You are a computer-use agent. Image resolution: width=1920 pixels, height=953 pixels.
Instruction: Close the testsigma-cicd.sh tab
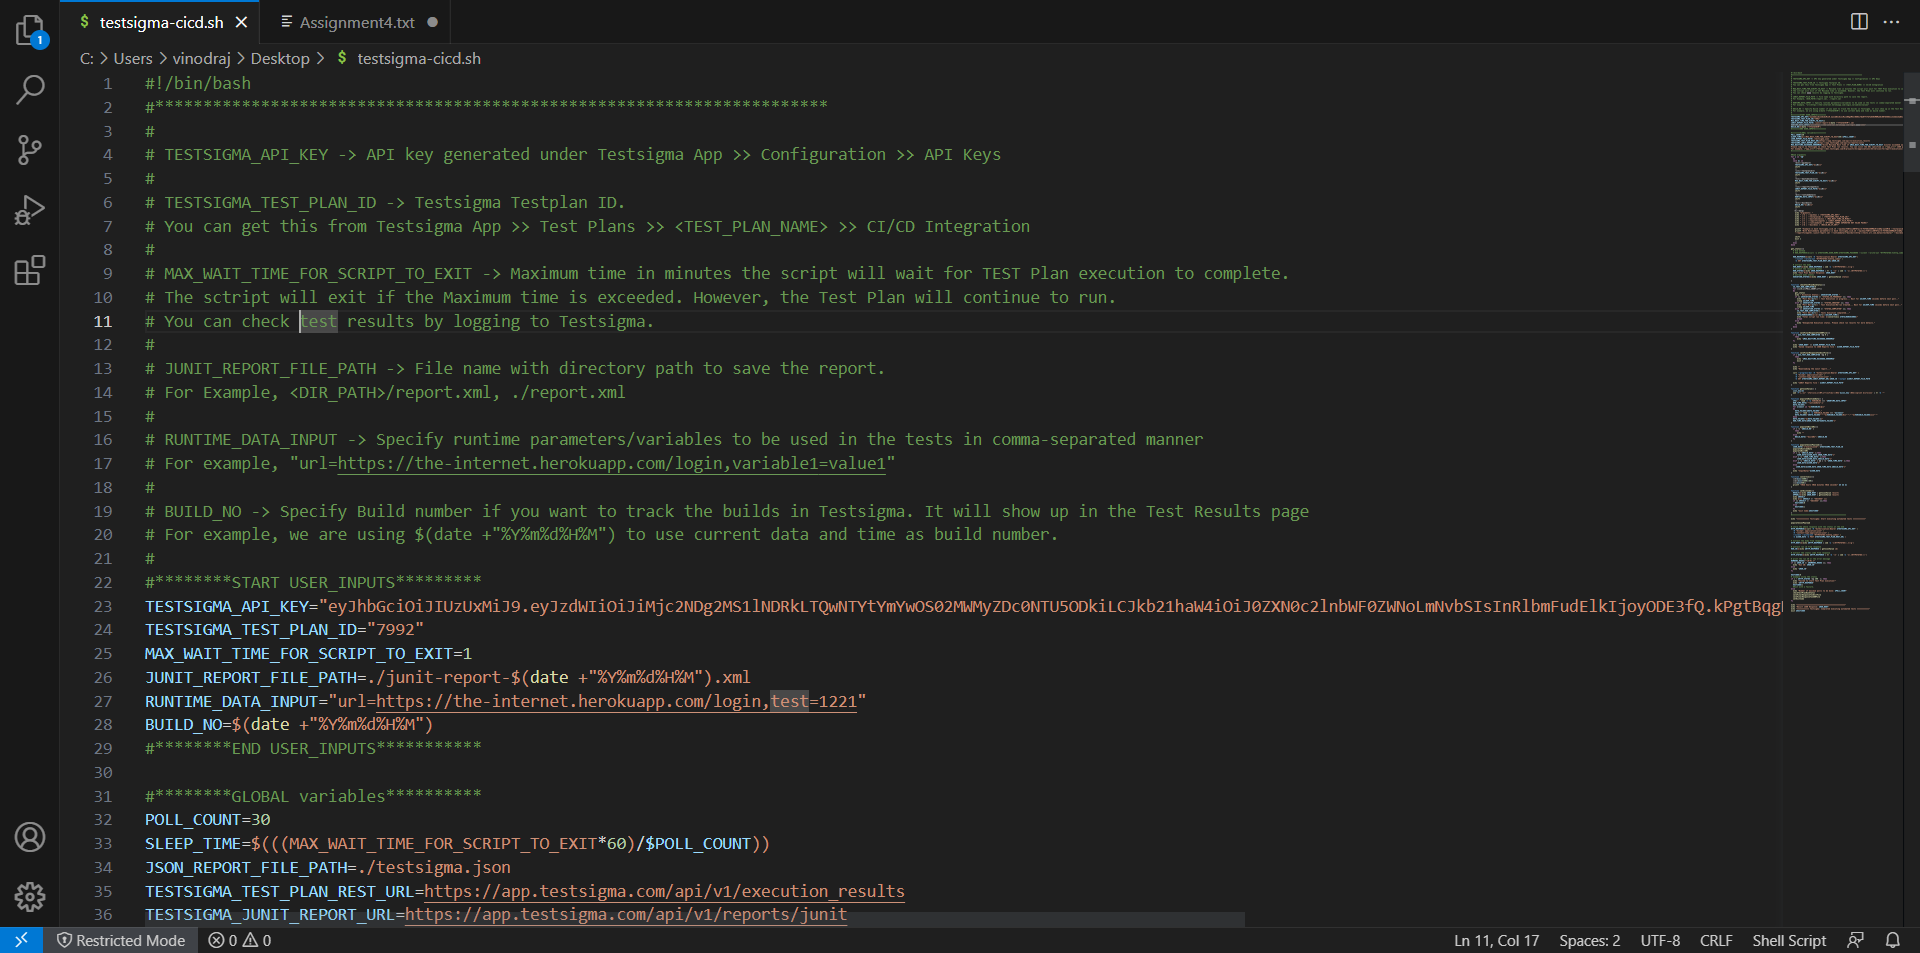[241, 22]
